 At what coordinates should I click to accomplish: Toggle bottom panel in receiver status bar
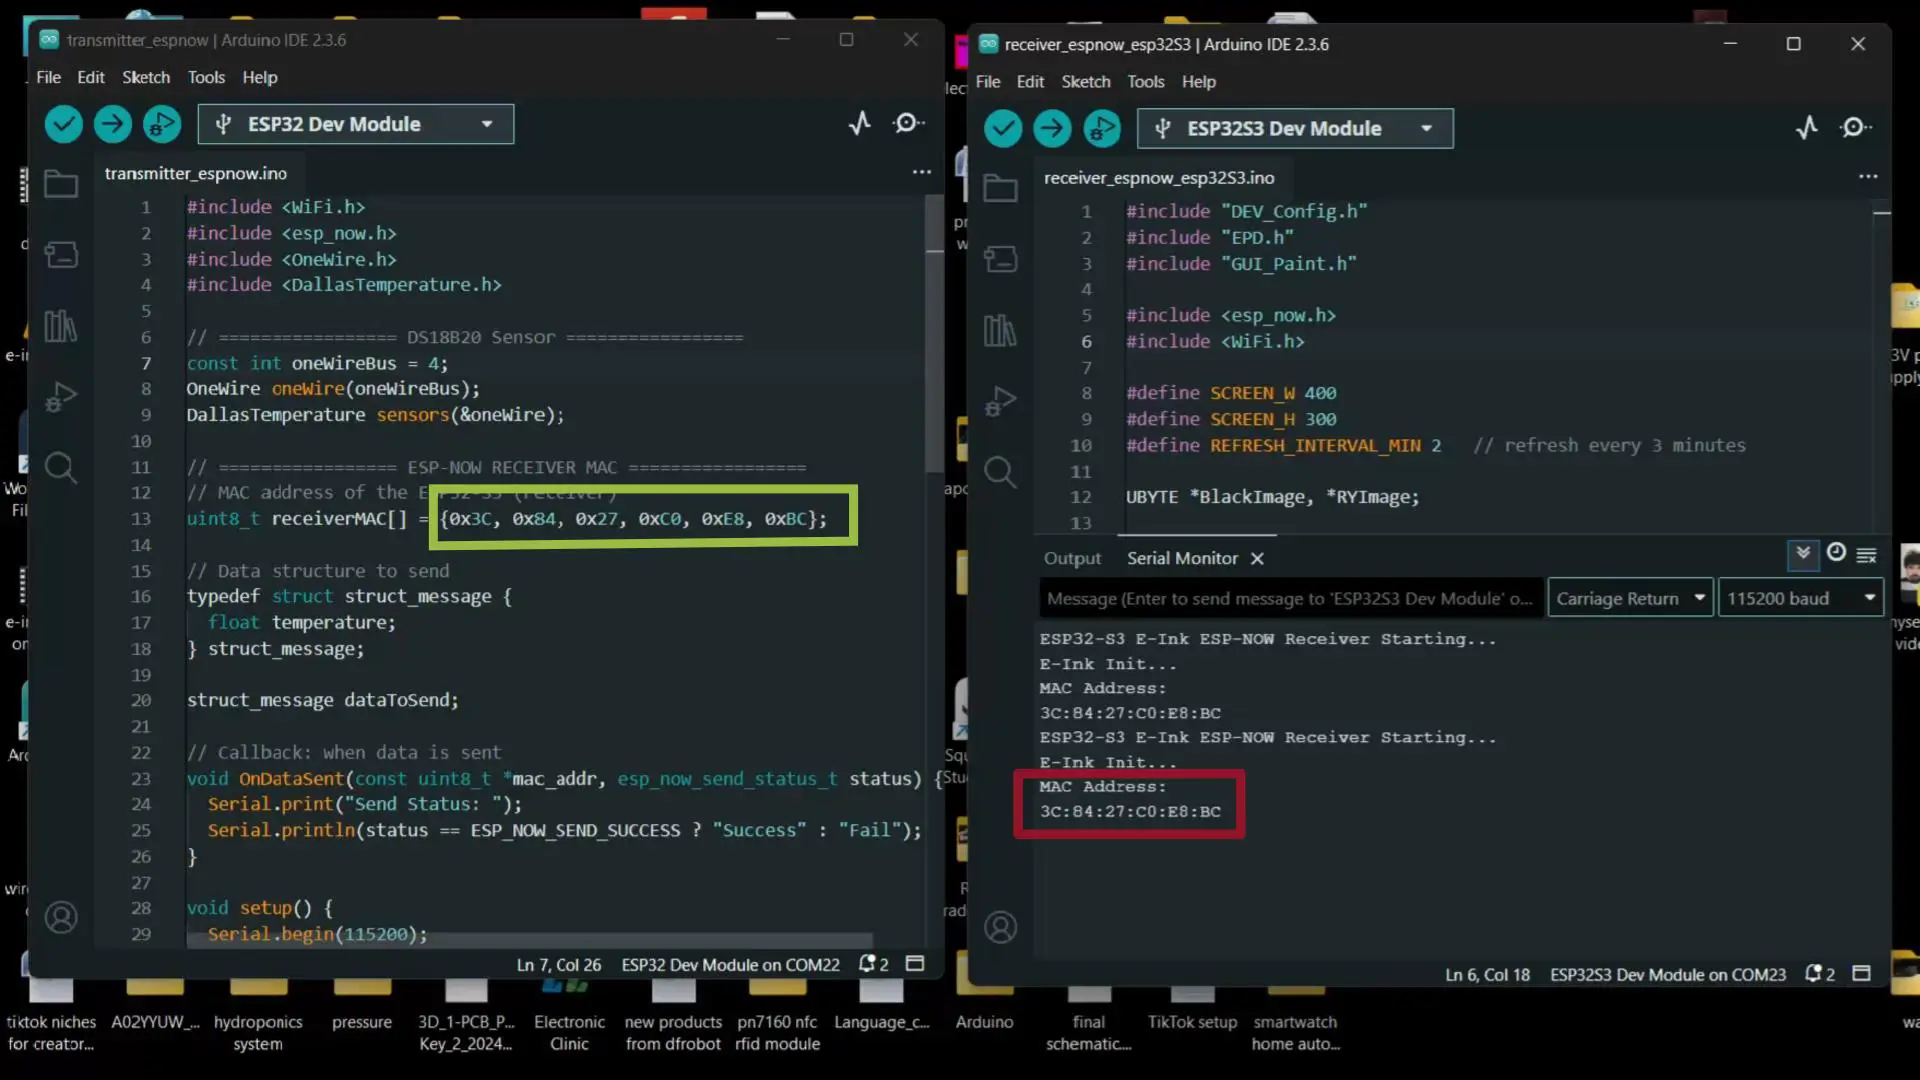coord(1861,973)
